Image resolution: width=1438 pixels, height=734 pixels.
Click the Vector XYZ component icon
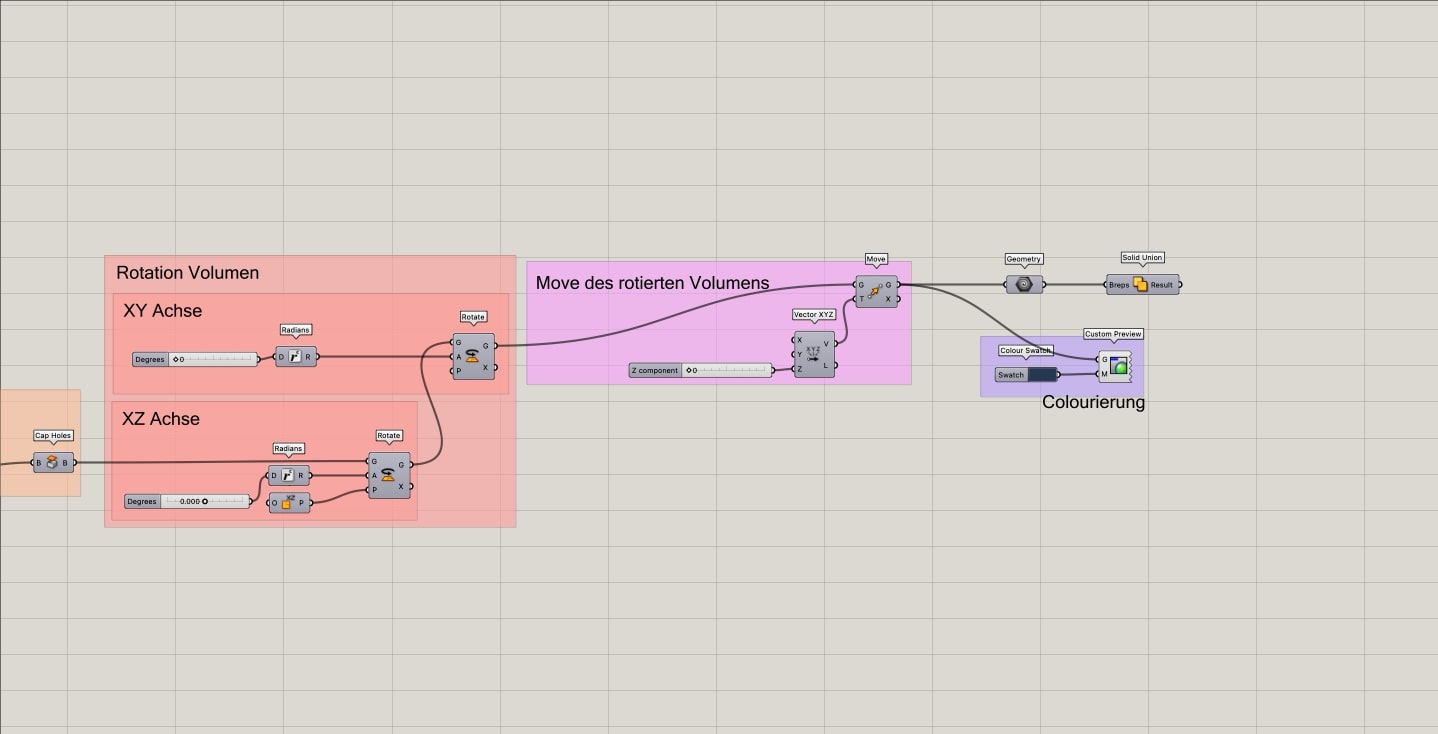[813, 354]
